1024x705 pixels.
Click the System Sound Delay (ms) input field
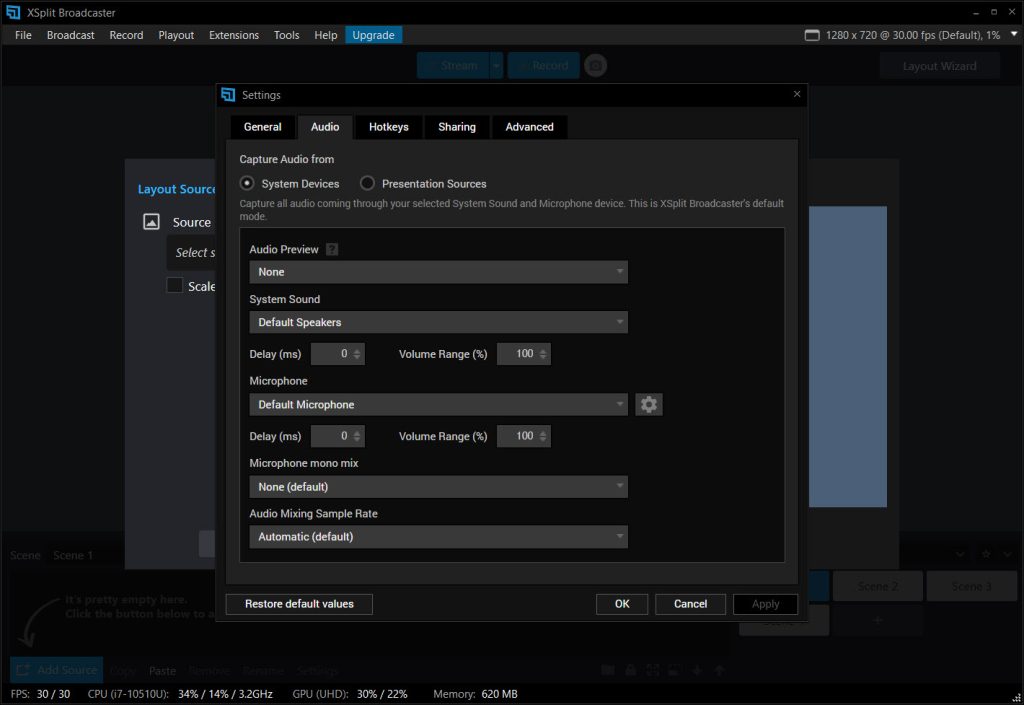pyautogui.click(x=338, y=354)
